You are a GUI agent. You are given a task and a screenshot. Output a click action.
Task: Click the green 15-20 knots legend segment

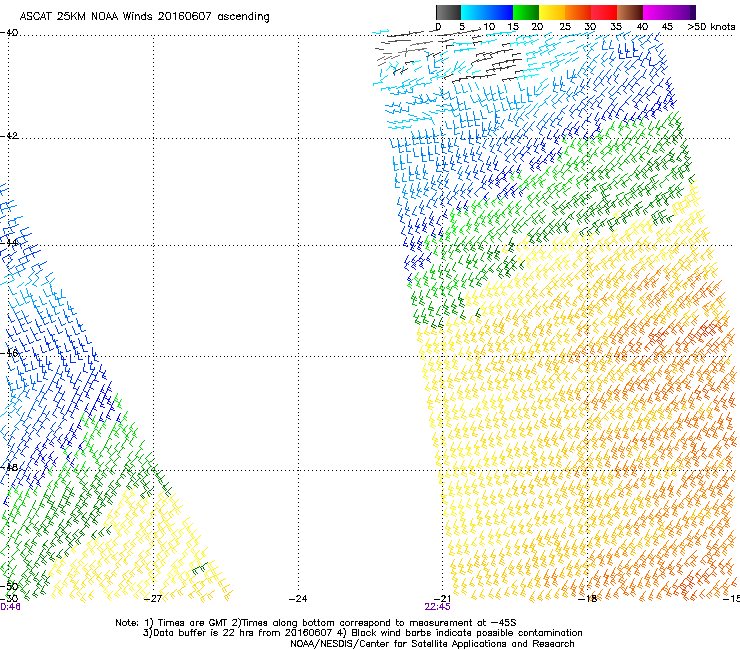coord(526,12)
